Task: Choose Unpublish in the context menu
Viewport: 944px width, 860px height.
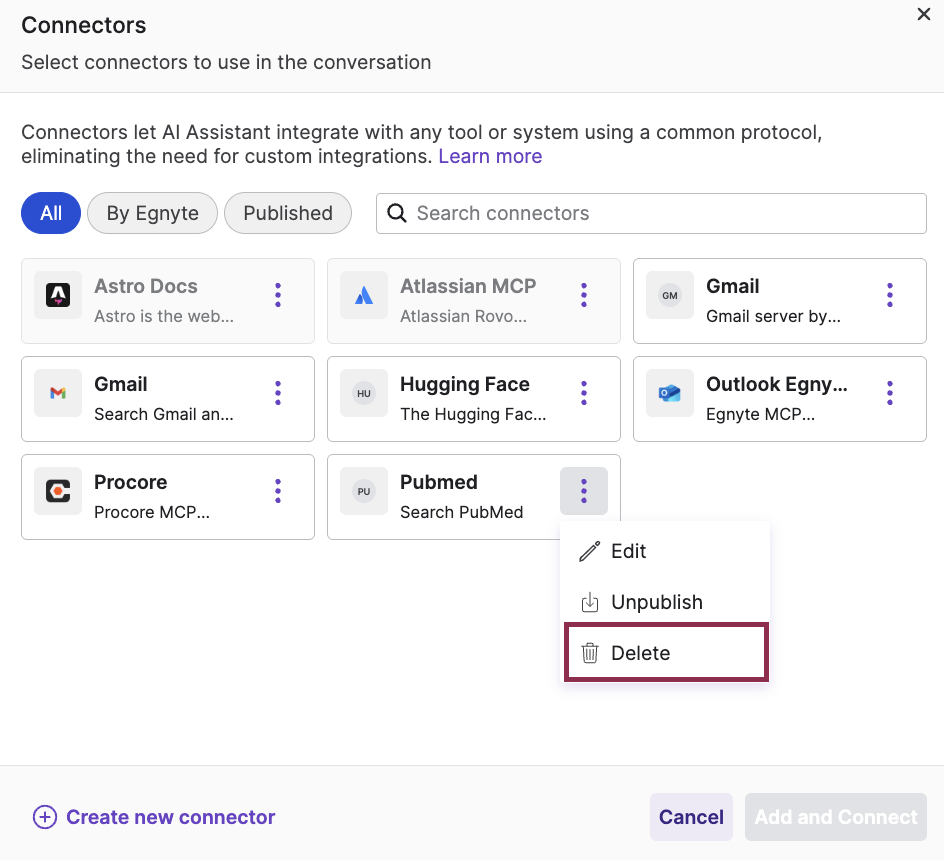Action: pos(657,601)
